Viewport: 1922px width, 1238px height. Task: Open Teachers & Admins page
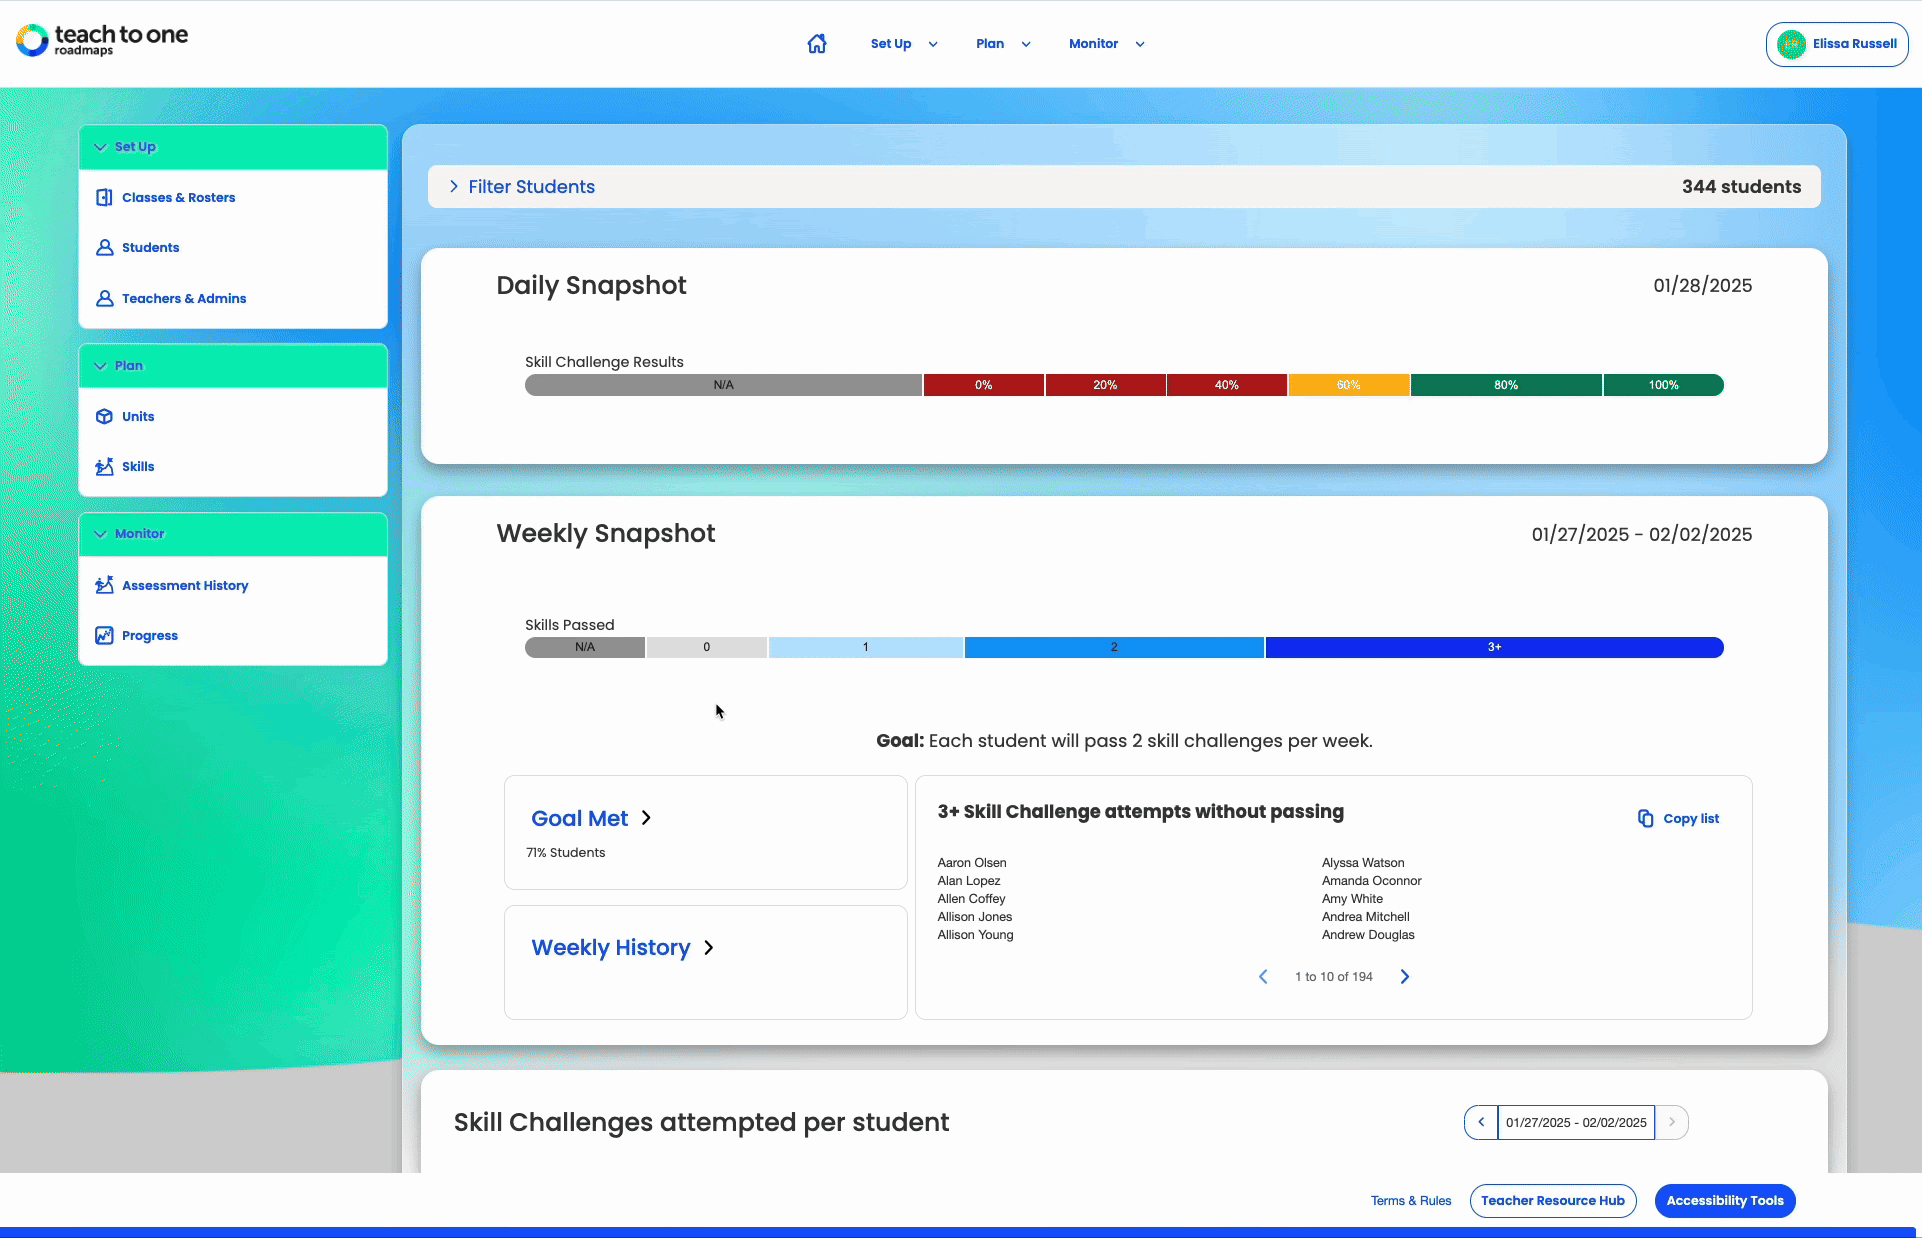[x=184, y=299]
